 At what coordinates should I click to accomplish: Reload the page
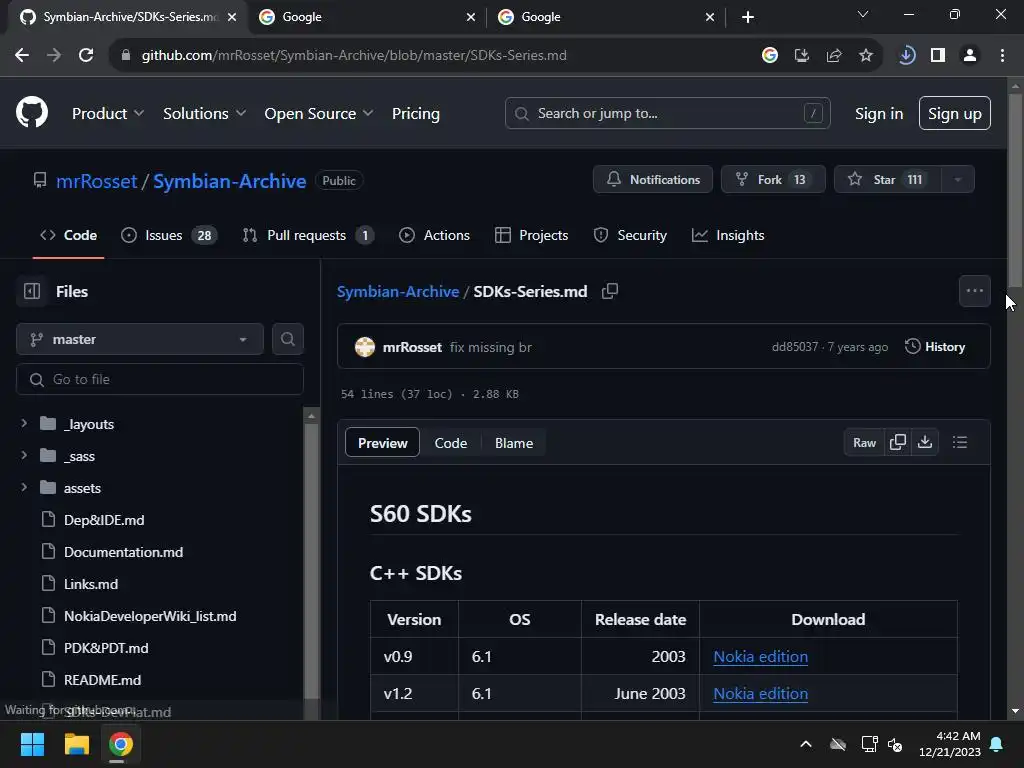pos(86,56)
